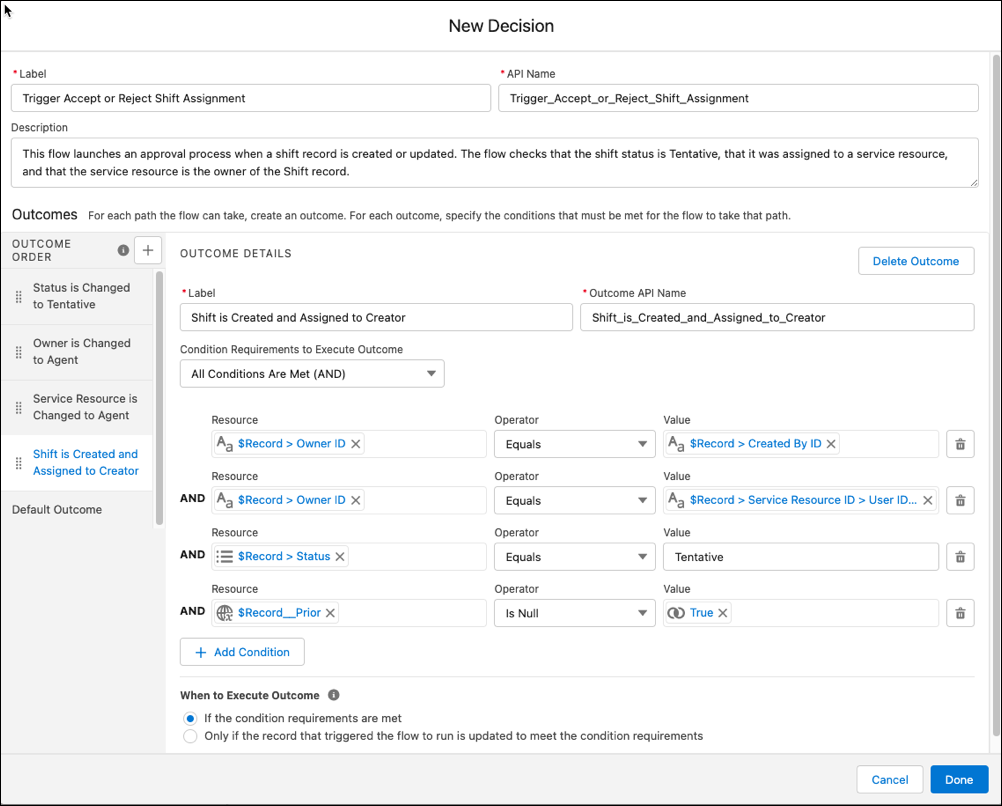Open the Is Null operator dropdown
Viewport: 1002px width, 806px height.
[x=574, y=613]
